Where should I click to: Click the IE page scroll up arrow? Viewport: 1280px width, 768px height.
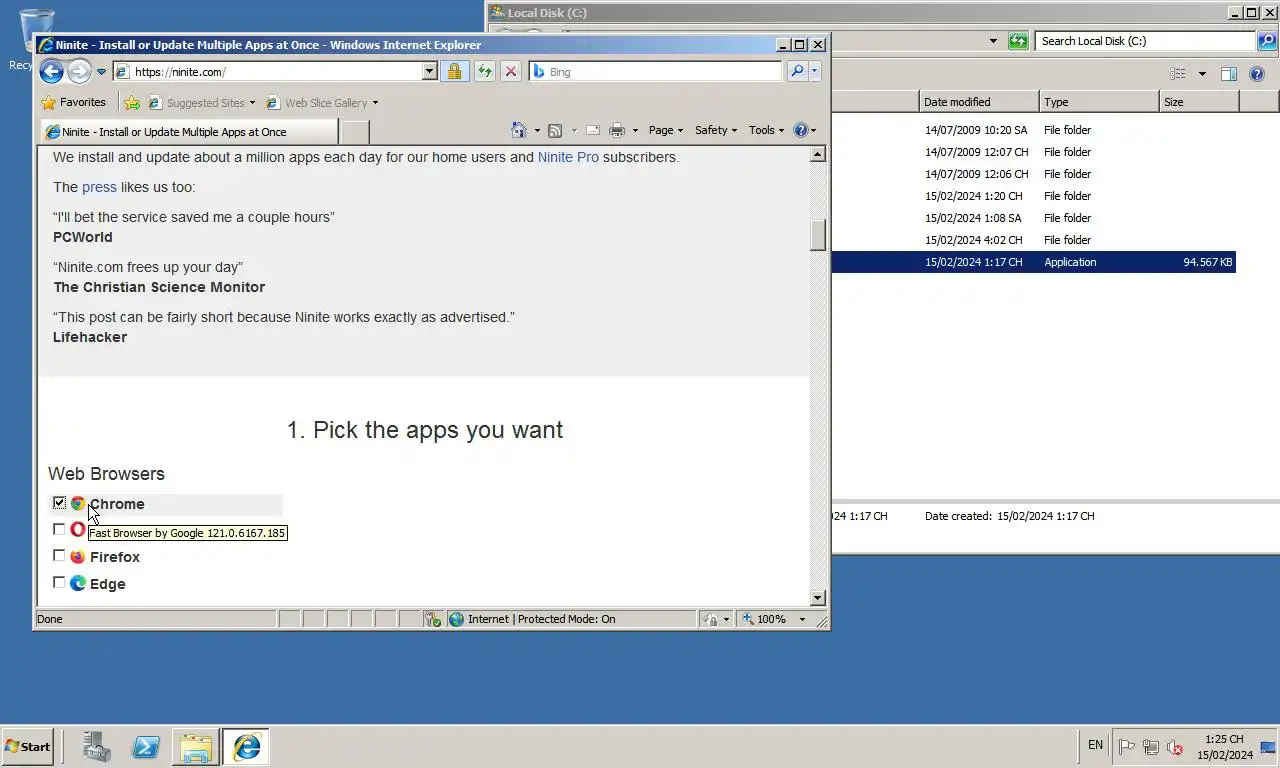coord(818,154)
